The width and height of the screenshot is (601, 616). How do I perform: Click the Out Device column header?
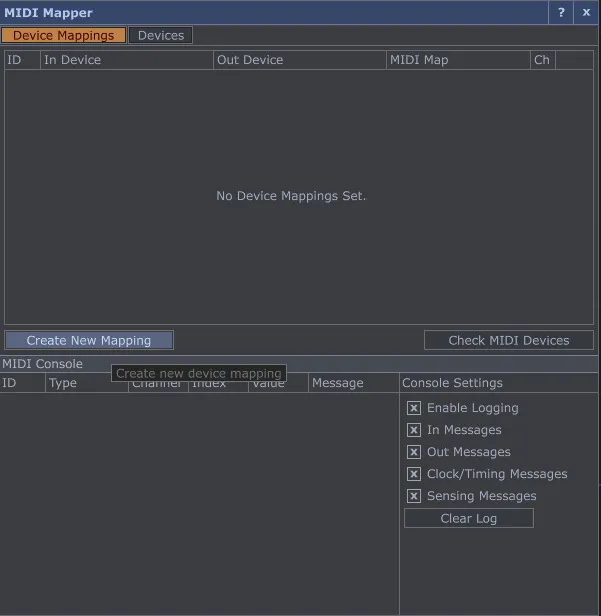(300, 60)
